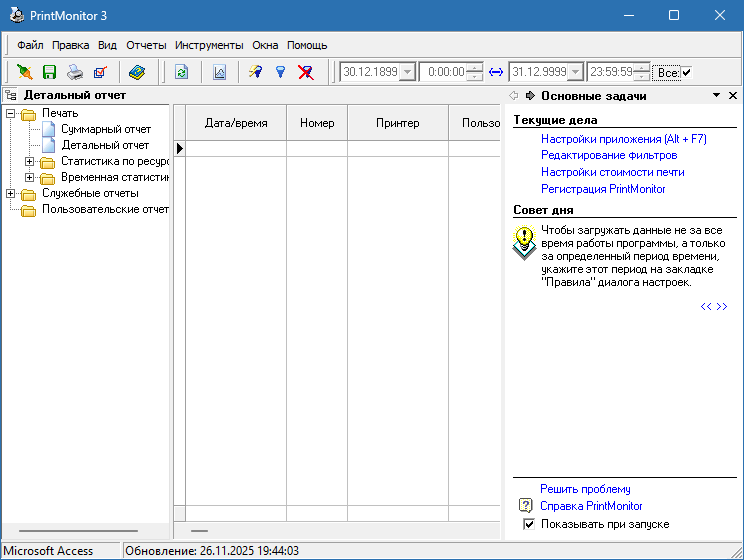744x560 pixels.
Task: Select Пользовательские отчеты folder in tree
Action: pos(105,209)
